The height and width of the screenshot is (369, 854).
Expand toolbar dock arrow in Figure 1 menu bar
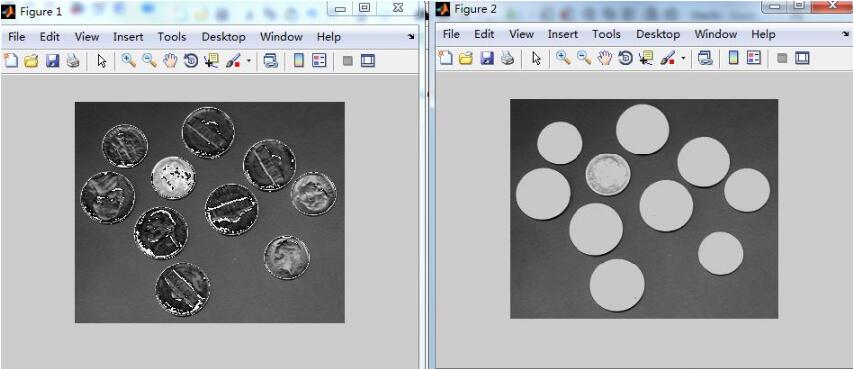coord(411,37)
